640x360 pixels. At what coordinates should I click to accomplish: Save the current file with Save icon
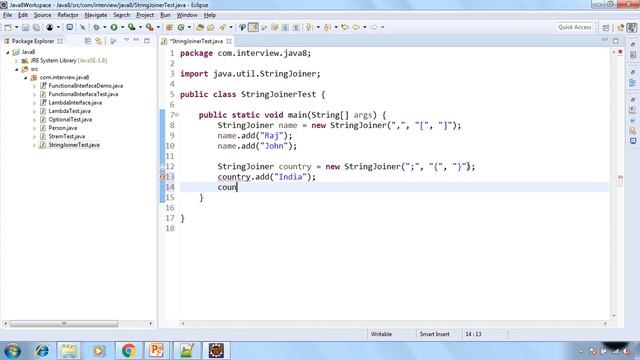tap(25, 27)
